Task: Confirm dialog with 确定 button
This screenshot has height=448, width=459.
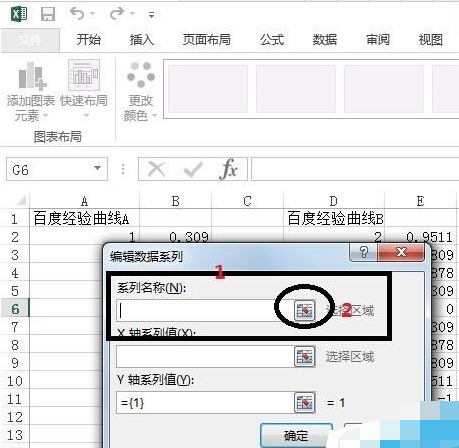Action: (296, 435)
